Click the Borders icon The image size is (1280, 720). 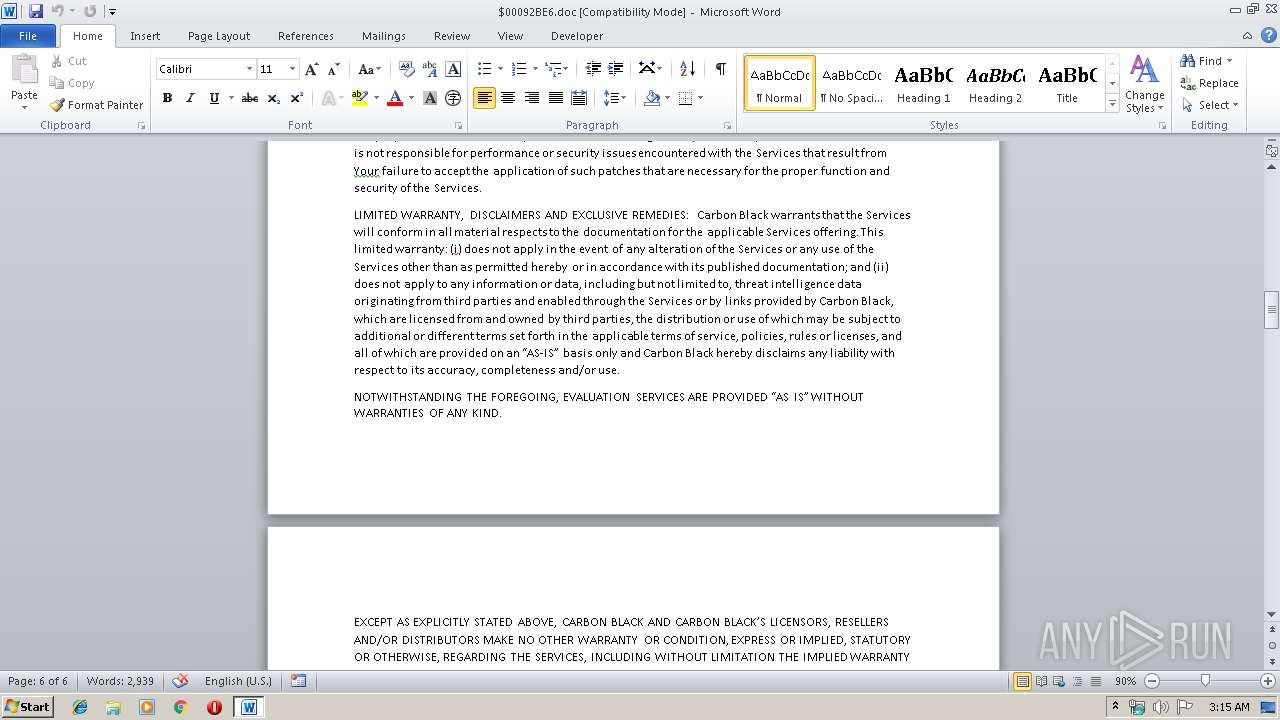pos(685,98)
